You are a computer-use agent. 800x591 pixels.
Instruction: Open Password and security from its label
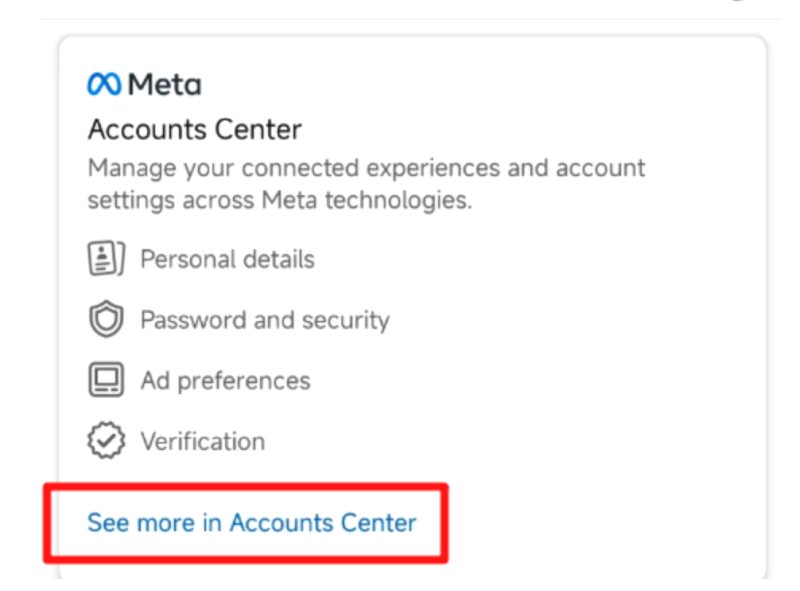click(x=264, y=320)
